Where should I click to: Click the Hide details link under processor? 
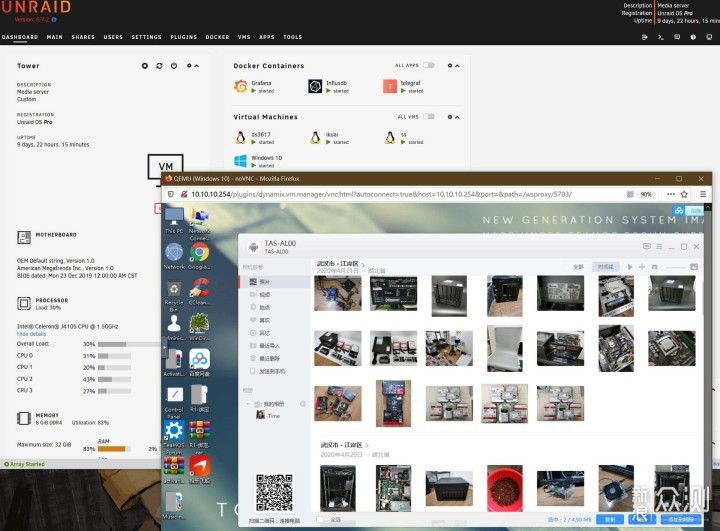[32, 334]
